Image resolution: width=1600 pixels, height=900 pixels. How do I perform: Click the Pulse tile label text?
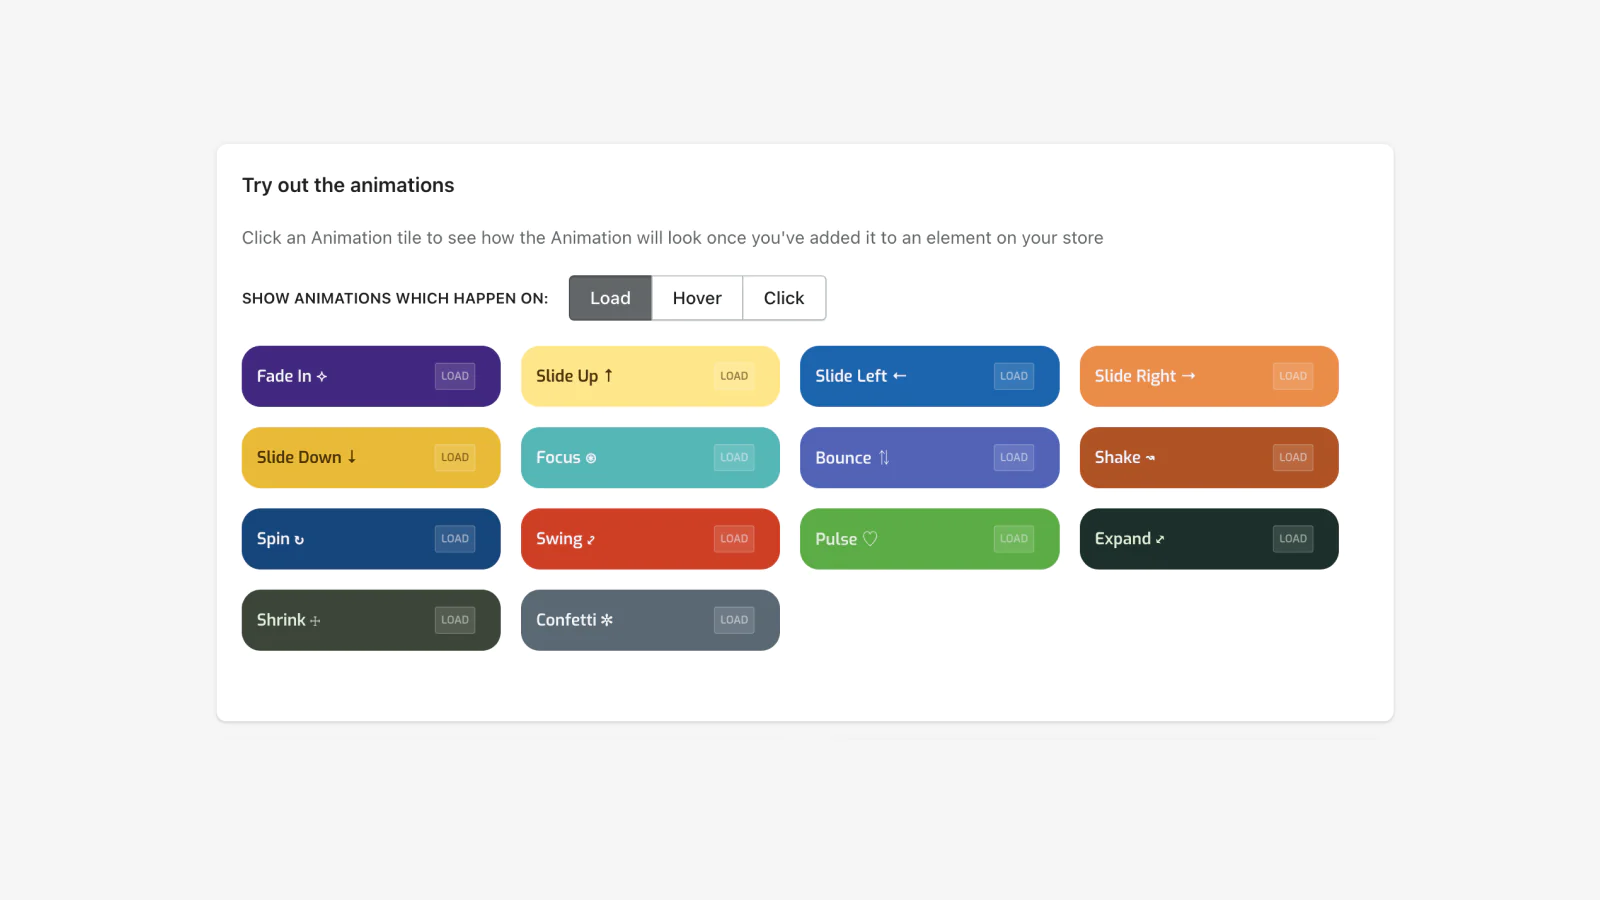pyautogui.click(x=836, y=538)
